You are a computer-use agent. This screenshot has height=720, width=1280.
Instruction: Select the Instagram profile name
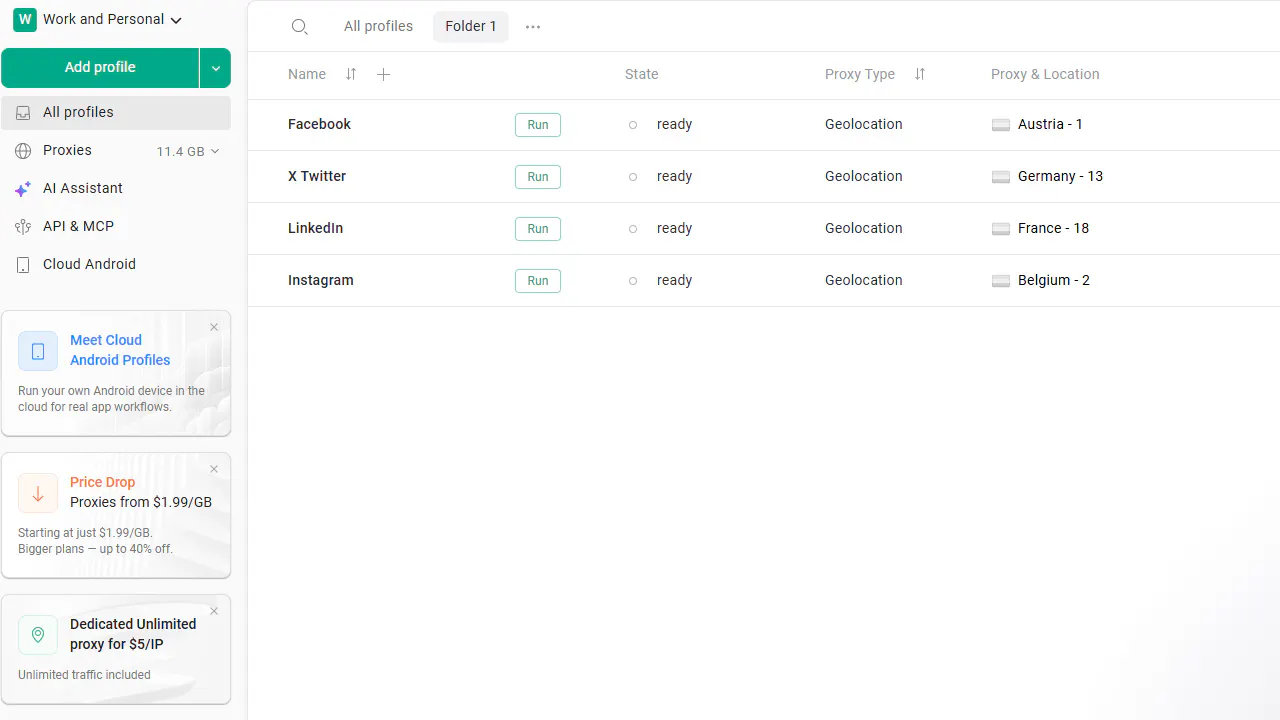[321, 280]
